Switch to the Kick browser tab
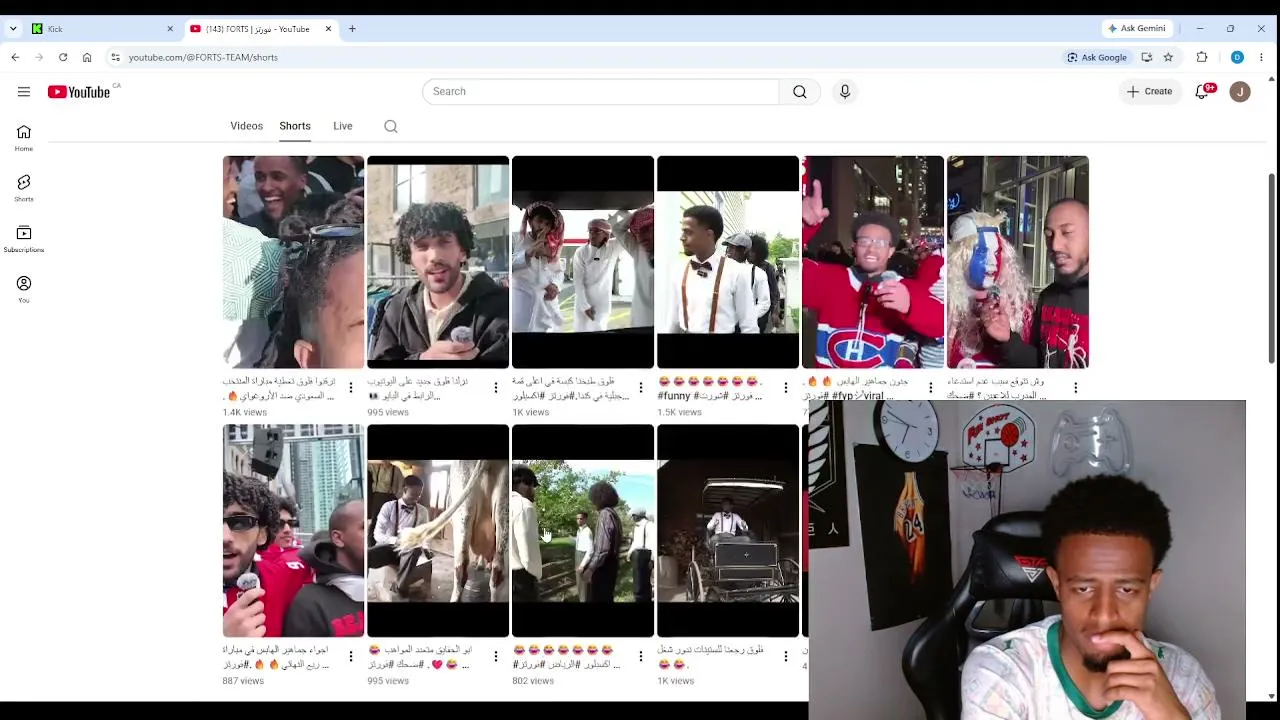 [x=100, y=29]
